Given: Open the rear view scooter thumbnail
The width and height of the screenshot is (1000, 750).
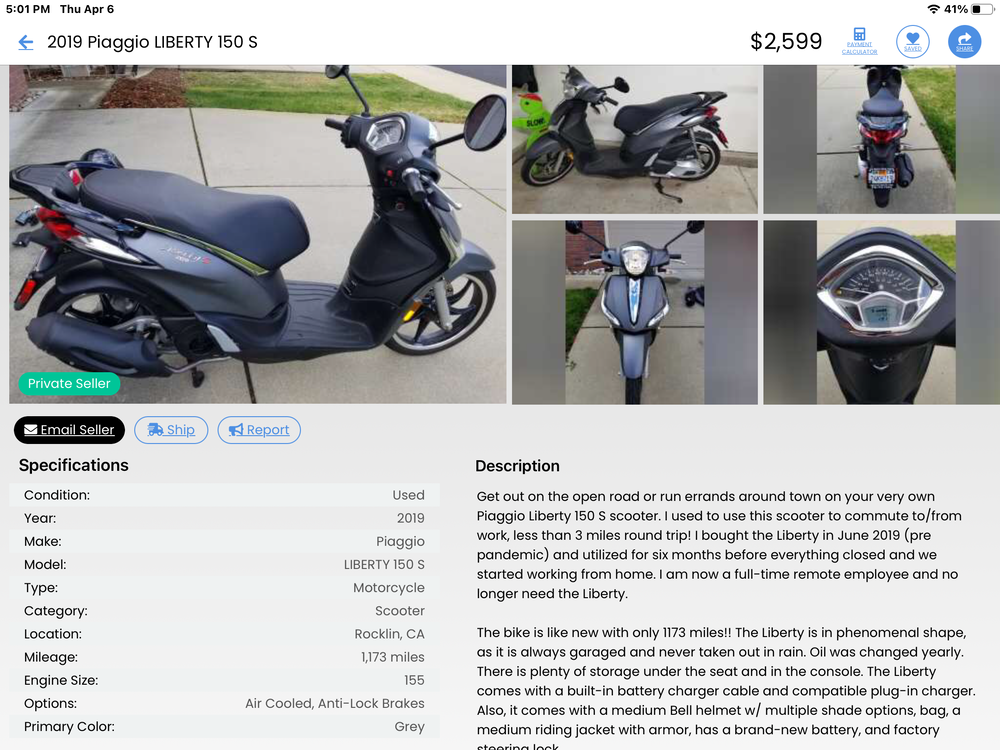Looking at the screenshot, I should [x=881, y=139].
